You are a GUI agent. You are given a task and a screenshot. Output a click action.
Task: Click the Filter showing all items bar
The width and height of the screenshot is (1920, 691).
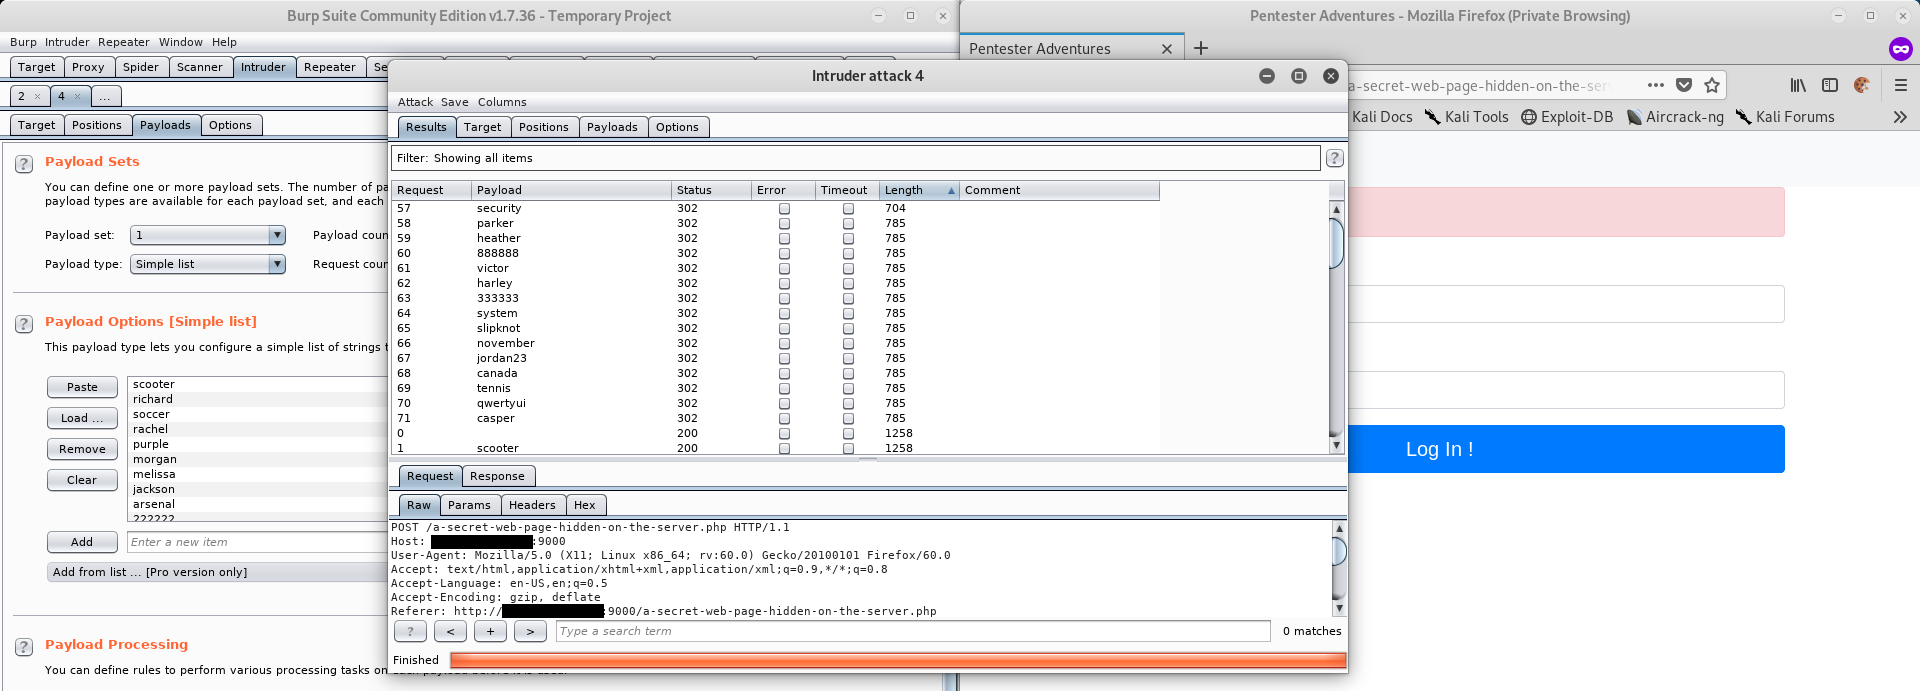855,158
